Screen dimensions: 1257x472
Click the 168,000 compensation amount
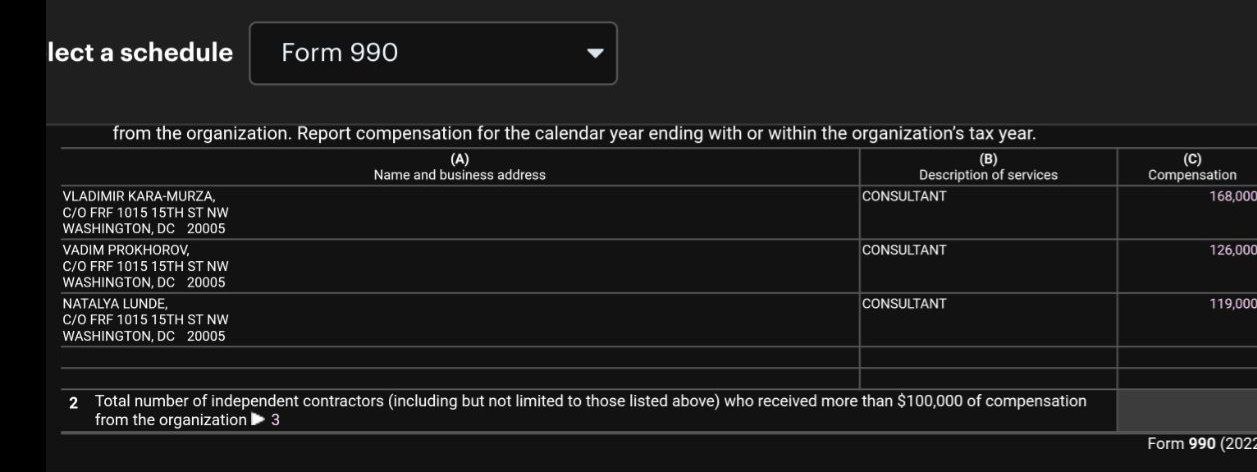click(1232, 196)
